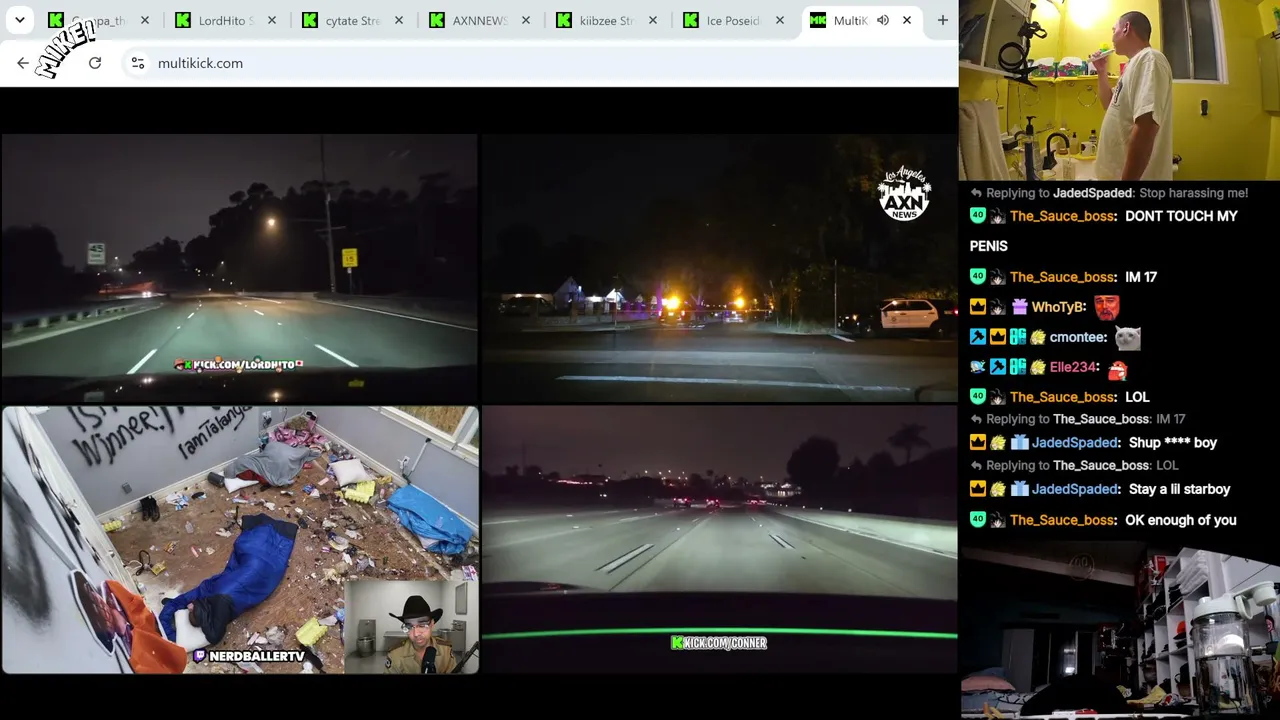Click the Kick favicon on the AXNNEWS tab
The width and height of the screenshot is (1280, 720).
pyautogui.click(x=437, y=20)
